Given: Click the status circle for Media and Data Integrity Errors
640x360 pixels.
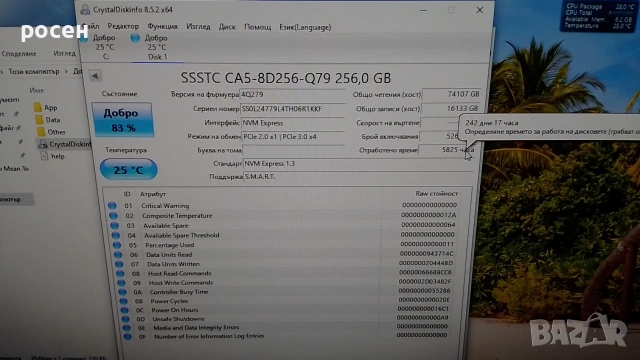Looking at the screenshot, I should (127, 327).
